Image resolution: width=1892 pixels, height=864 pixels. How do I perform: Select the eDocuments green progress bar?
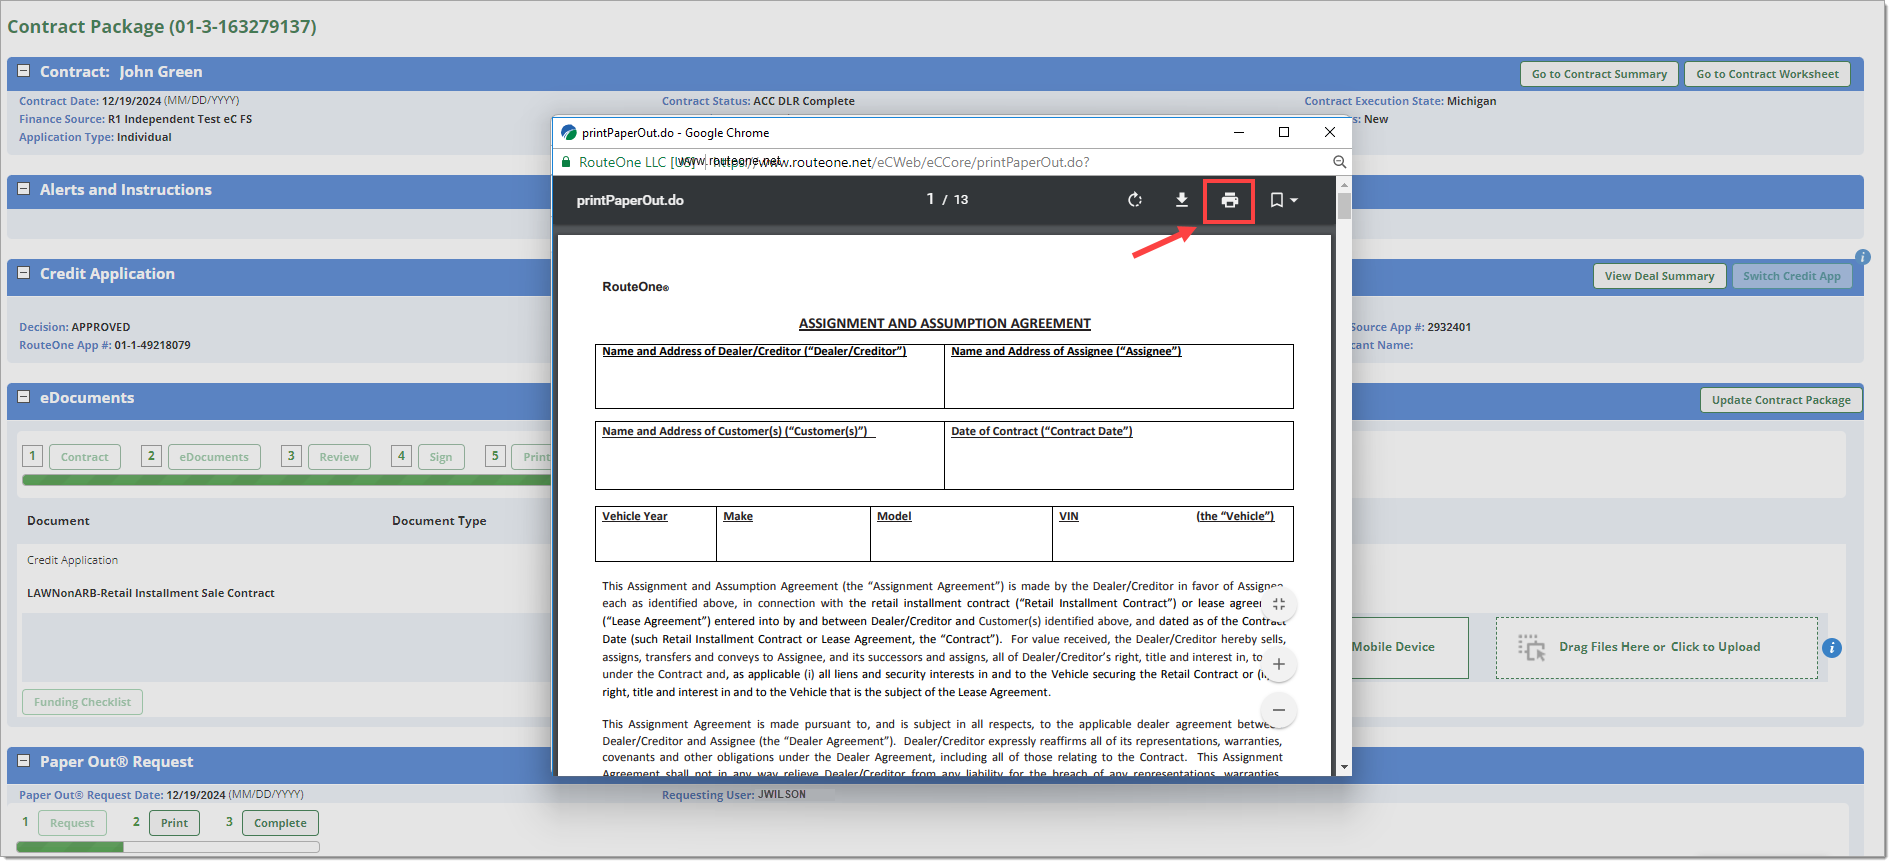(x=286, y=480)
